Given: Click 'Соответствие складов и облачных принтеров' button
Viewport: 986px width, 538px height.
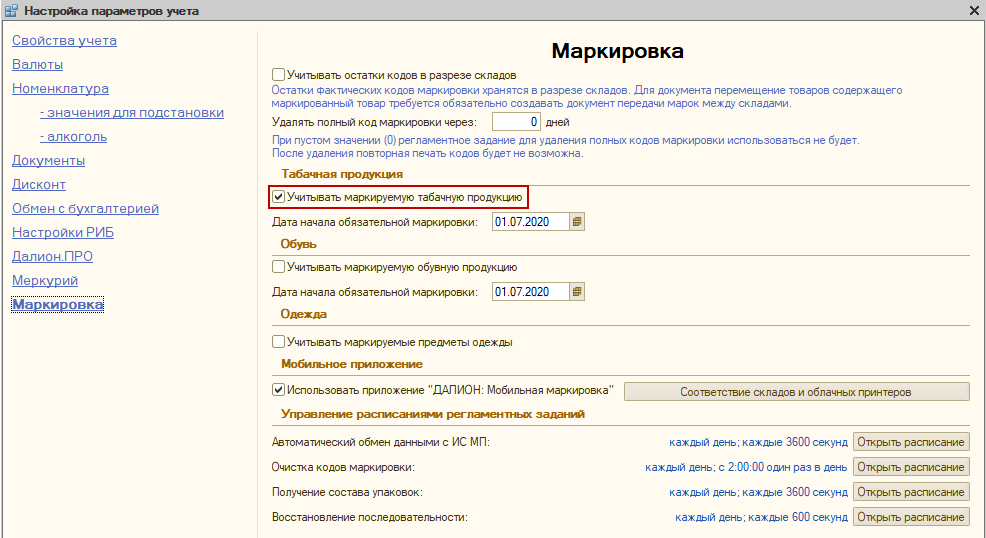Looking at the screenshot, I should 796,392.
